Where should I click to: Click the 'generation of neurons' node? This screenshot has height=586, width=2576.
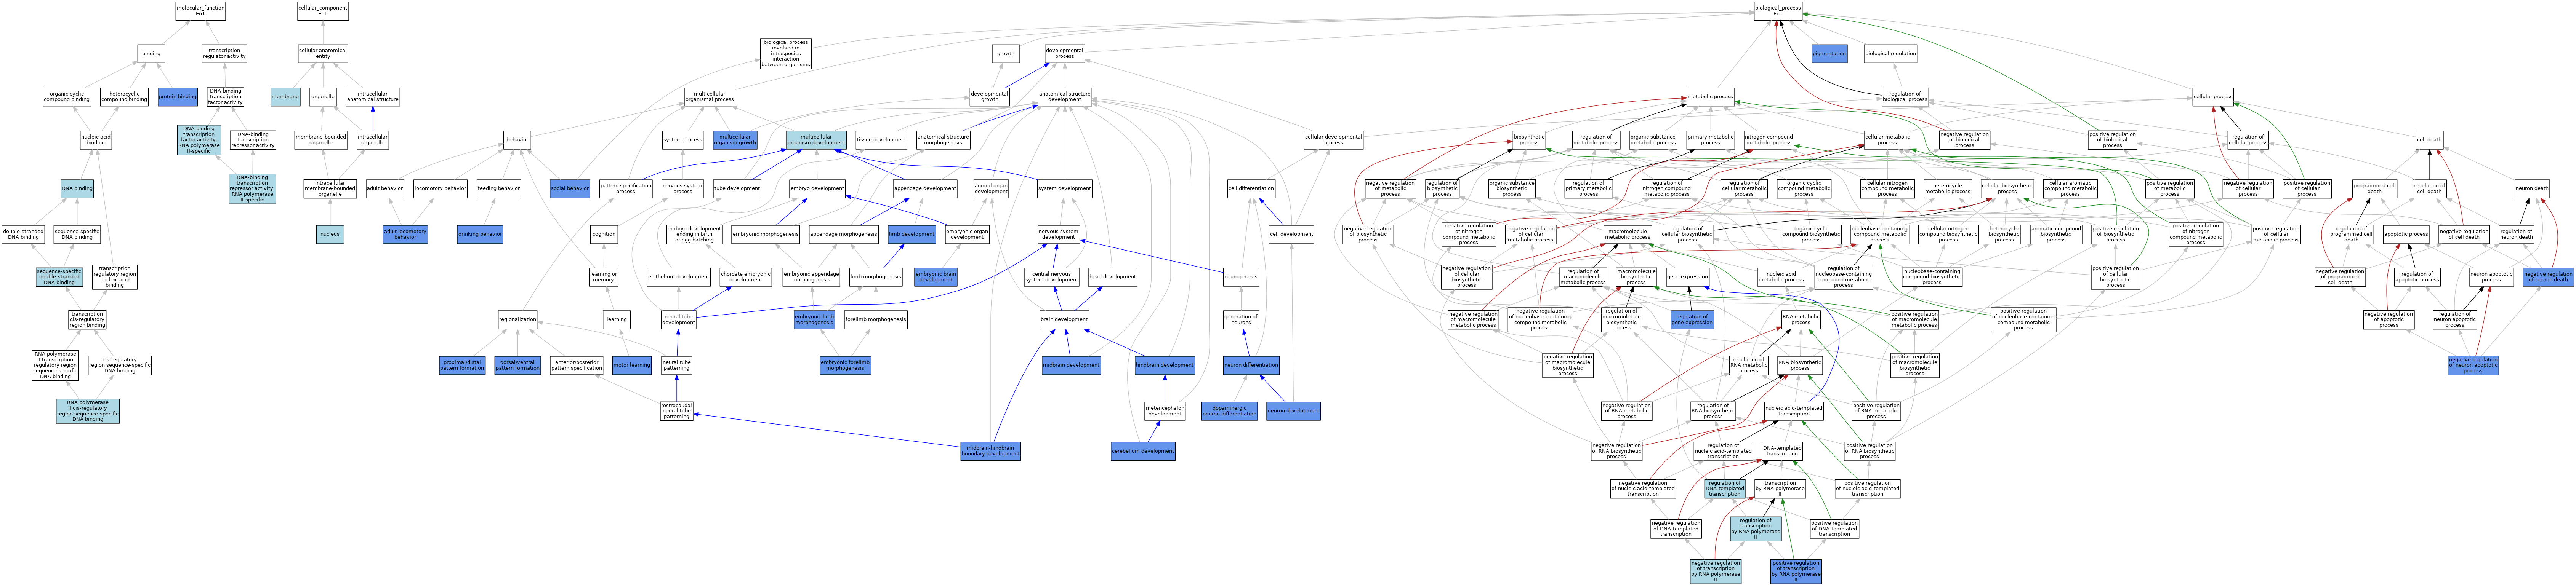tap(1241, 320)
